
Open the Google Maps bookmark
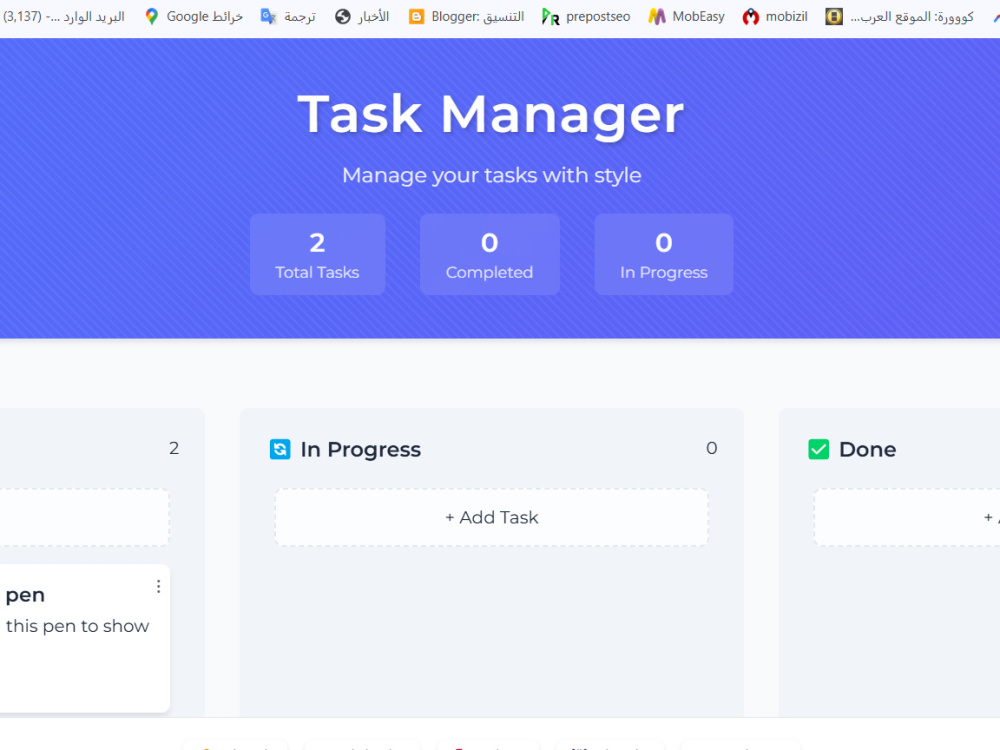pos(194,17)
